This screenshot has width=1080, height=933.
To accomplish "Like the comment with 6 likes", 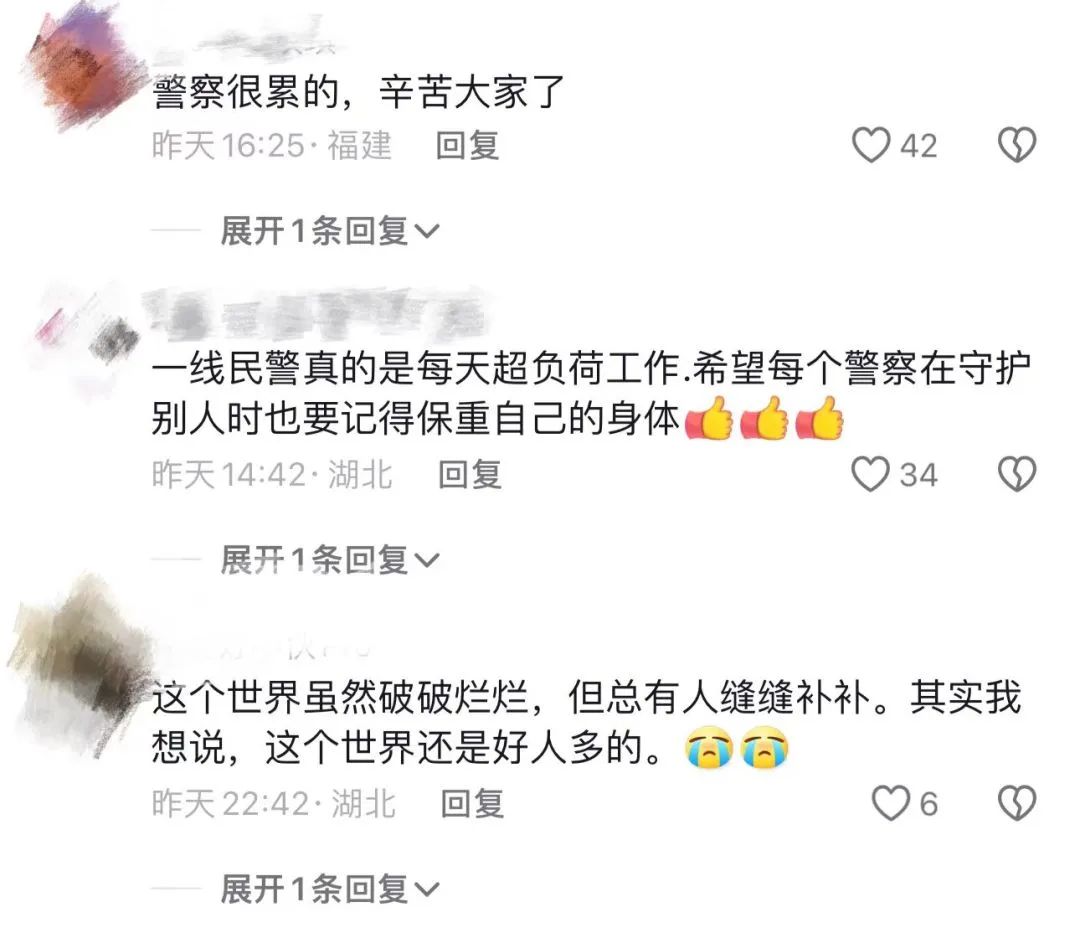I will [x=891, y=804].
